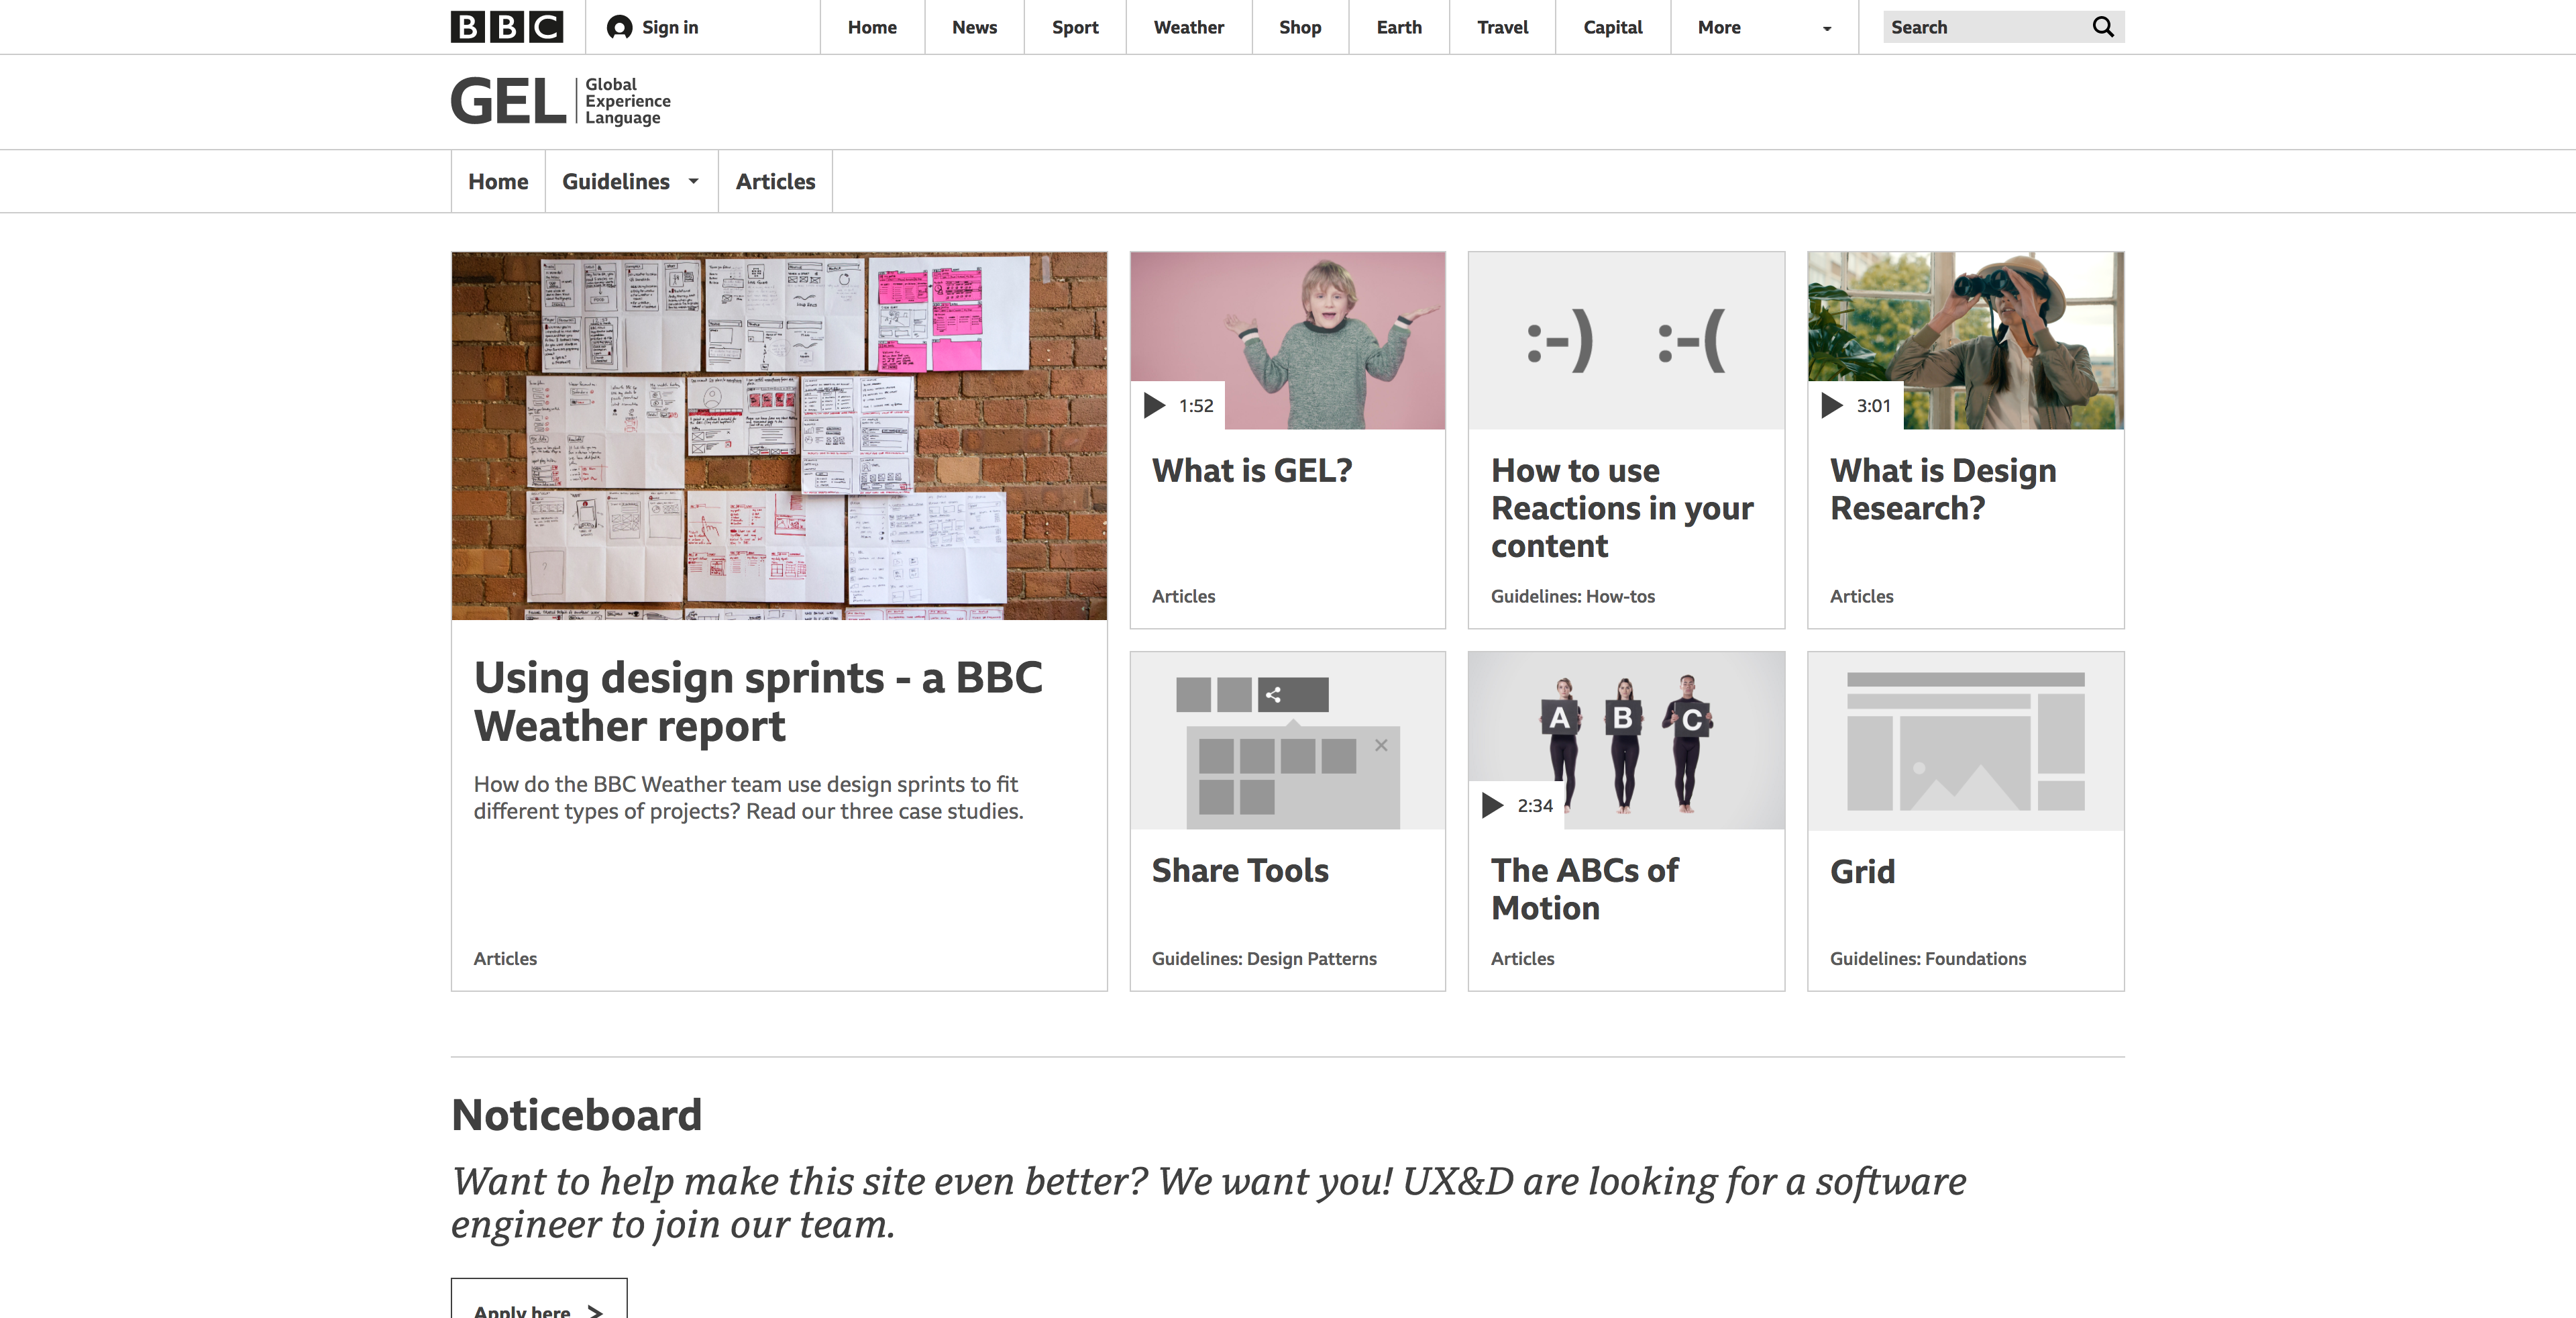
Task: Select the Guidelines tab
Action: tap(631, 181)
